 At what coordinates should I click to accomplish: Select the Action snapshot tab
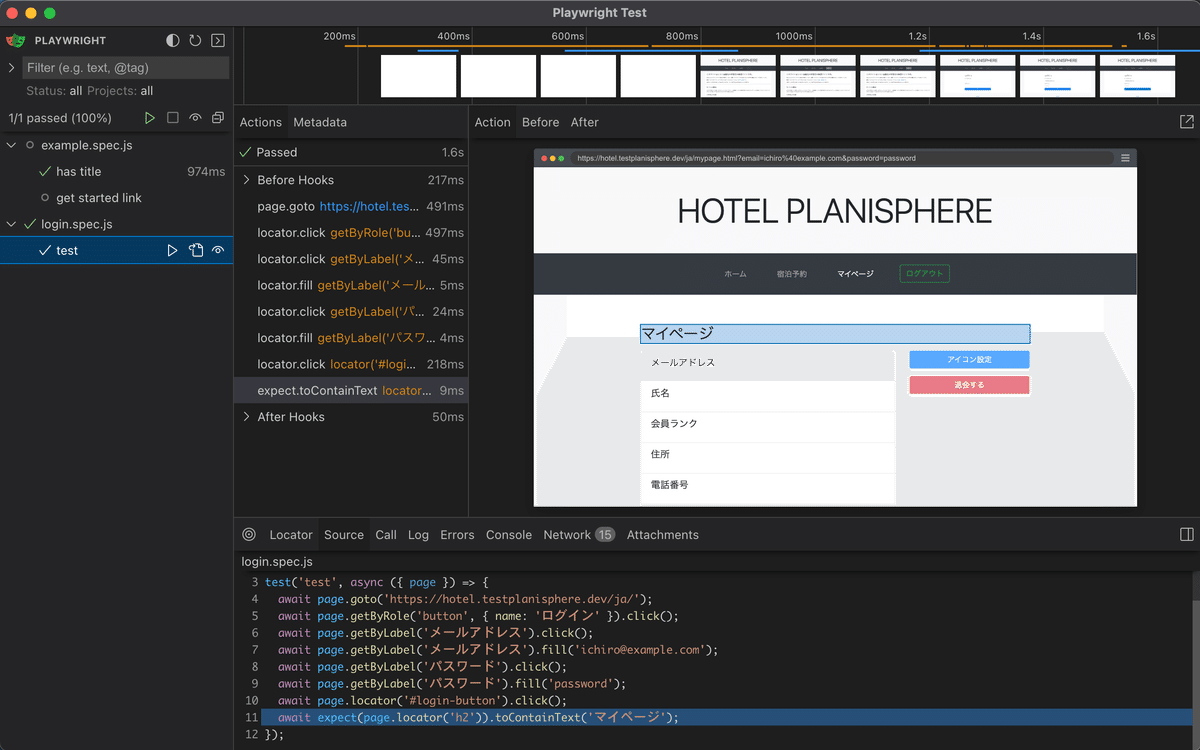[493, 122]
